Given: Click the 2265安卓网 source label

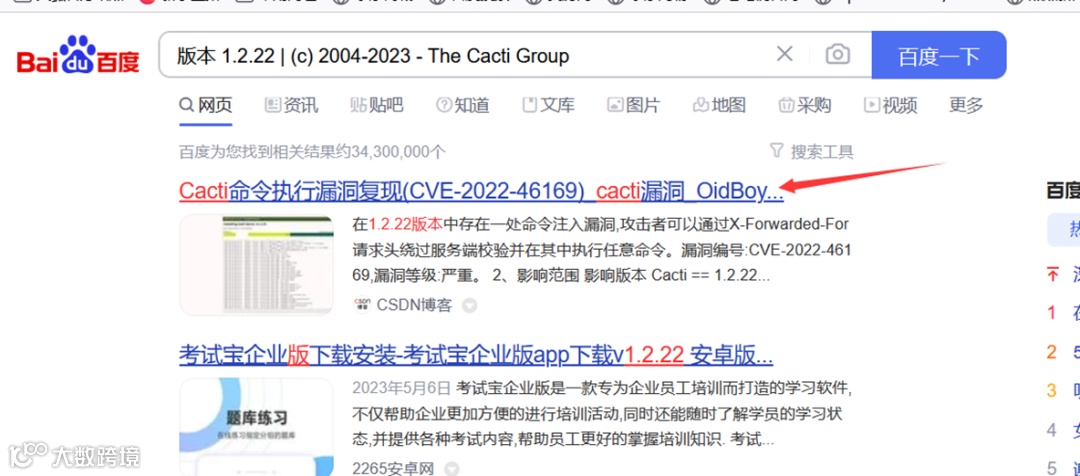Looking at the screenshot, I should [393, 469].
